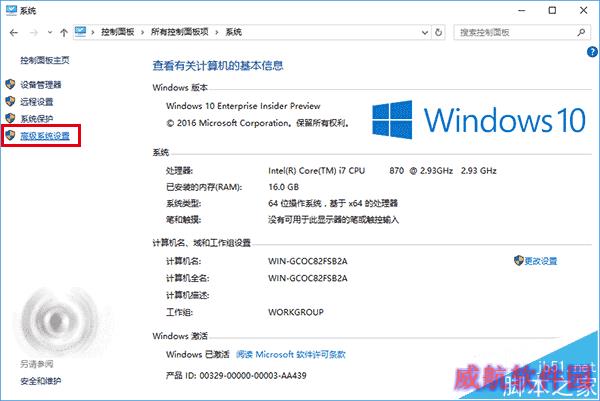
Task: Open recent locations dropdown arrow
Action: point(50,33)
